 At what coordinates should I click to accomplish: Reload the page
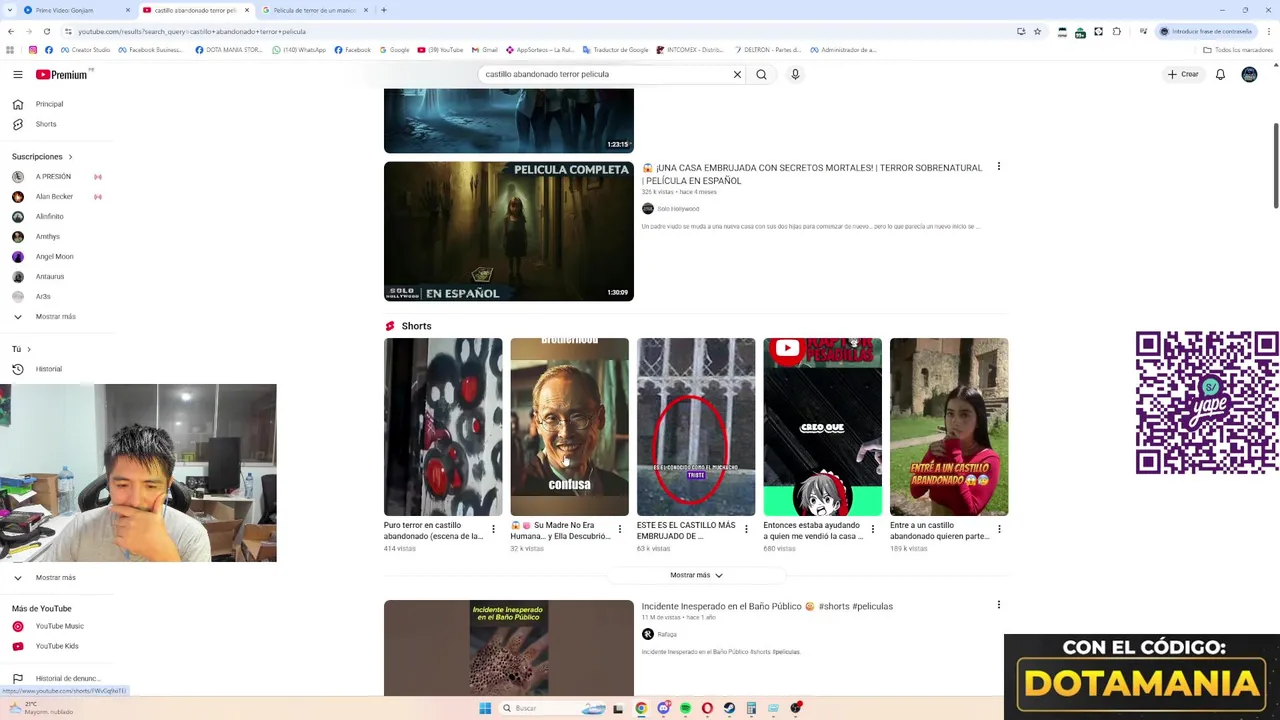(48, 31)
